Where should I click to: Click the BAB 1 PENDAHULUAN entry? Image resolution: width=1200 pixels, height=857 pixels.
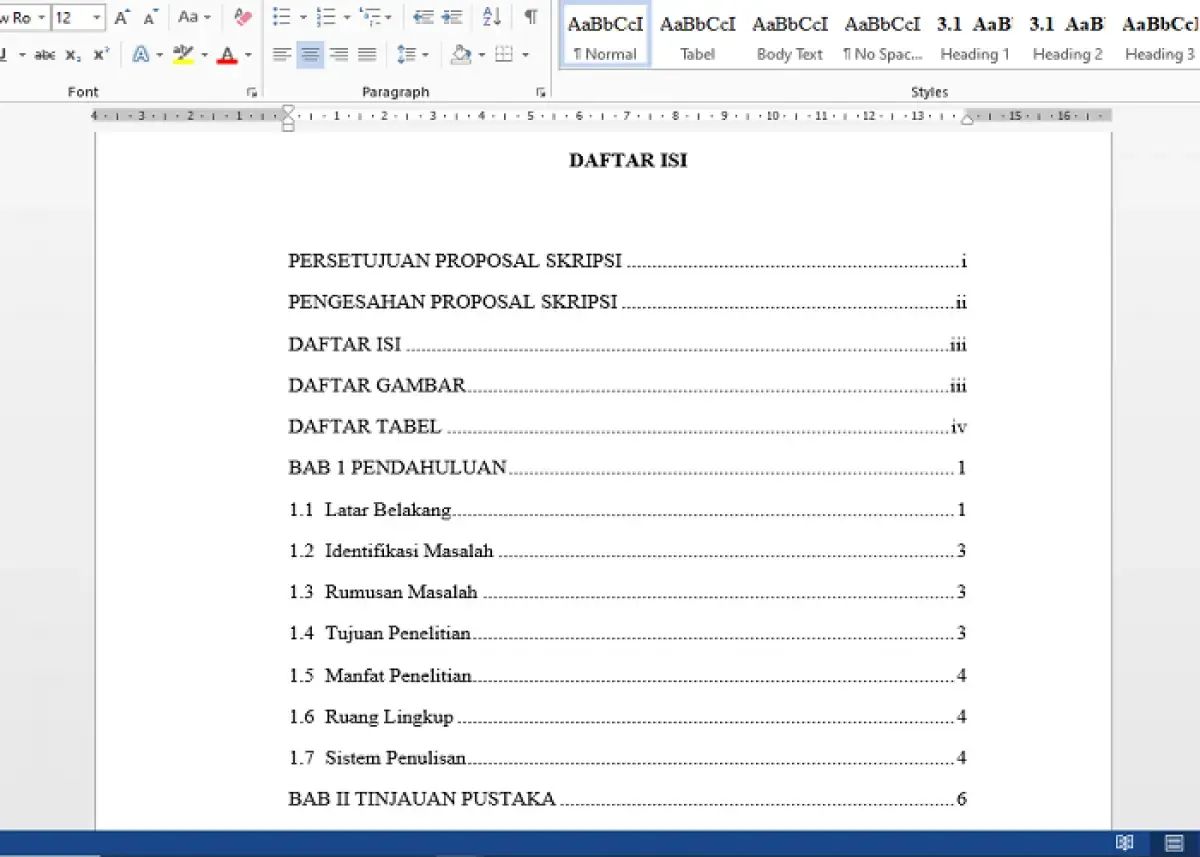(627, 467)
